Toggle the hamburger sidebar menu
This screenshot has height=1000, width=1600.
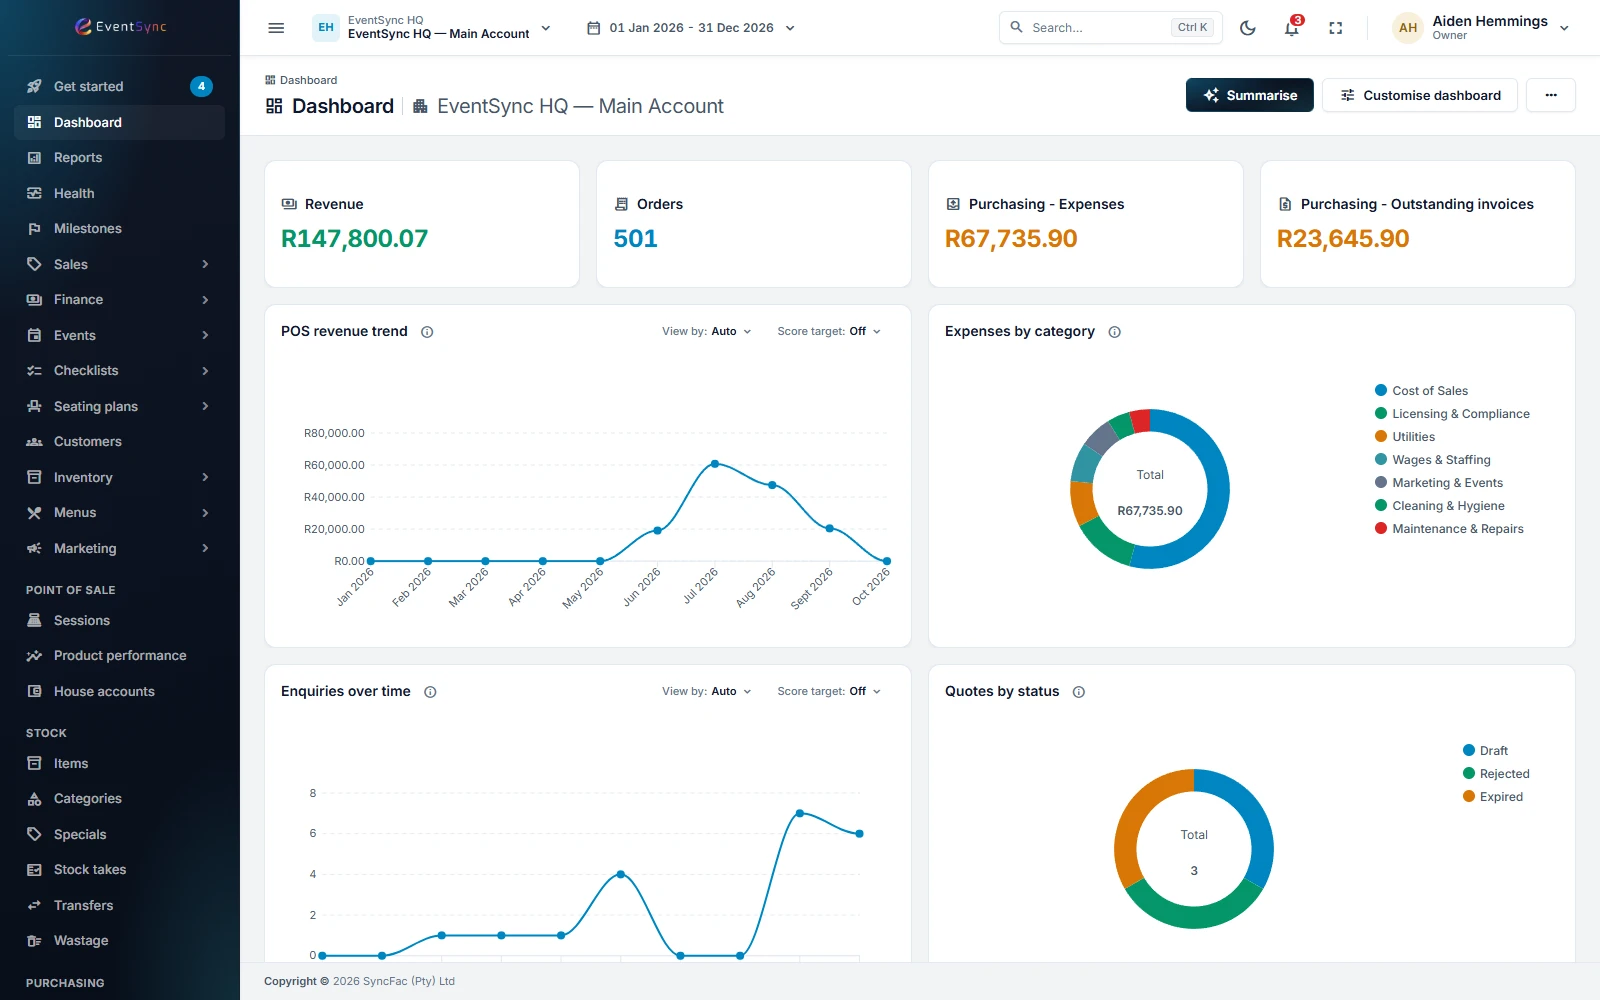pyautogui.click(x=276, y=28)
